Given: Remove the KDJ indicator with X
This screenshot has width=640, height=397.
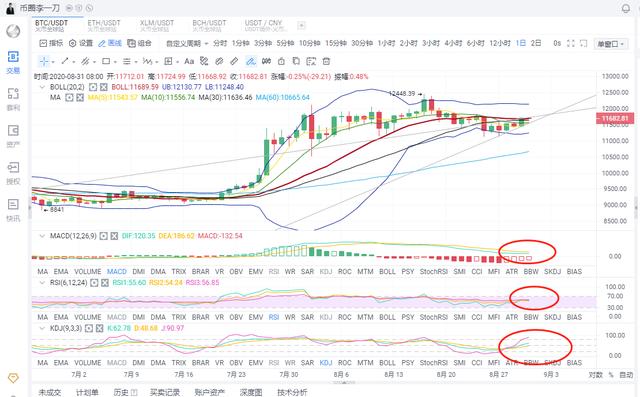Looking at the screenshot, I should tap(100, 328).
